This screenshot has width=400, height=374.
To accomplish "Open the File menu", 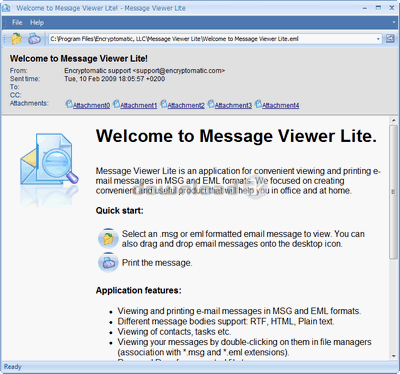I will coord(17,23).
